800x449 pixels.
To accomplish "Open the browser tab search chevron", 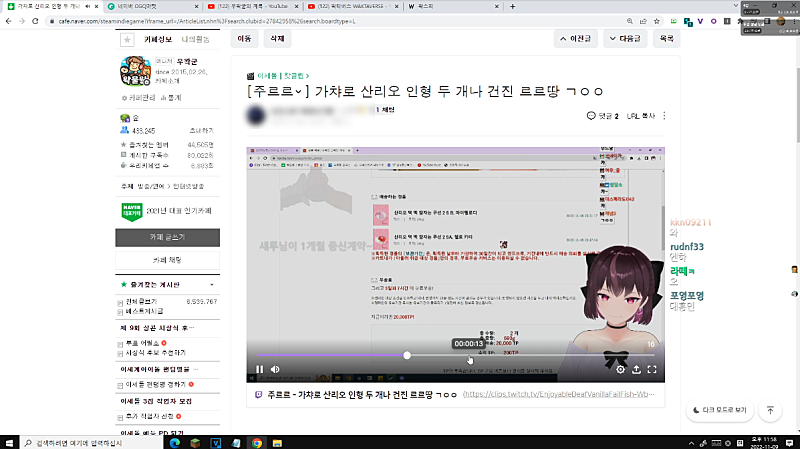I will (x=735, y=6).
